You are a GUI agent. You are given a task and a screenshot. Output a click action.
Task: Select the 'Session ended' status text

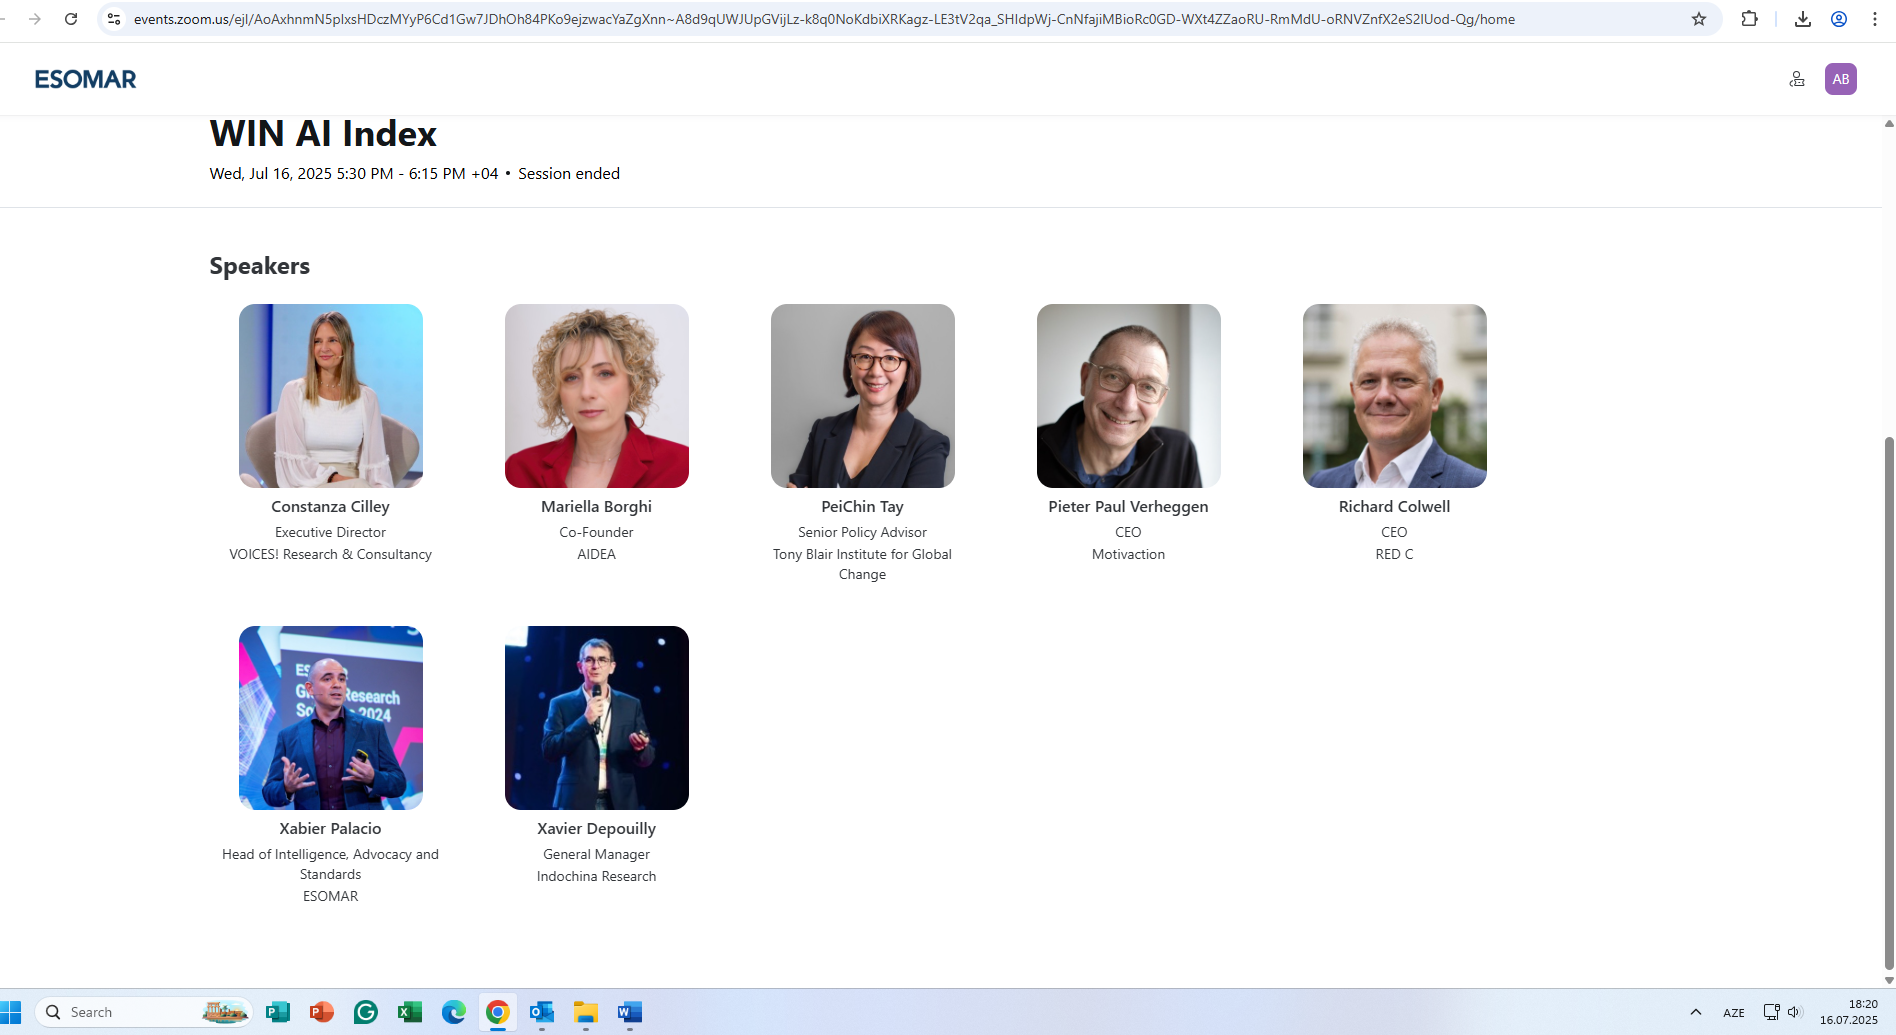click(569, 174)
